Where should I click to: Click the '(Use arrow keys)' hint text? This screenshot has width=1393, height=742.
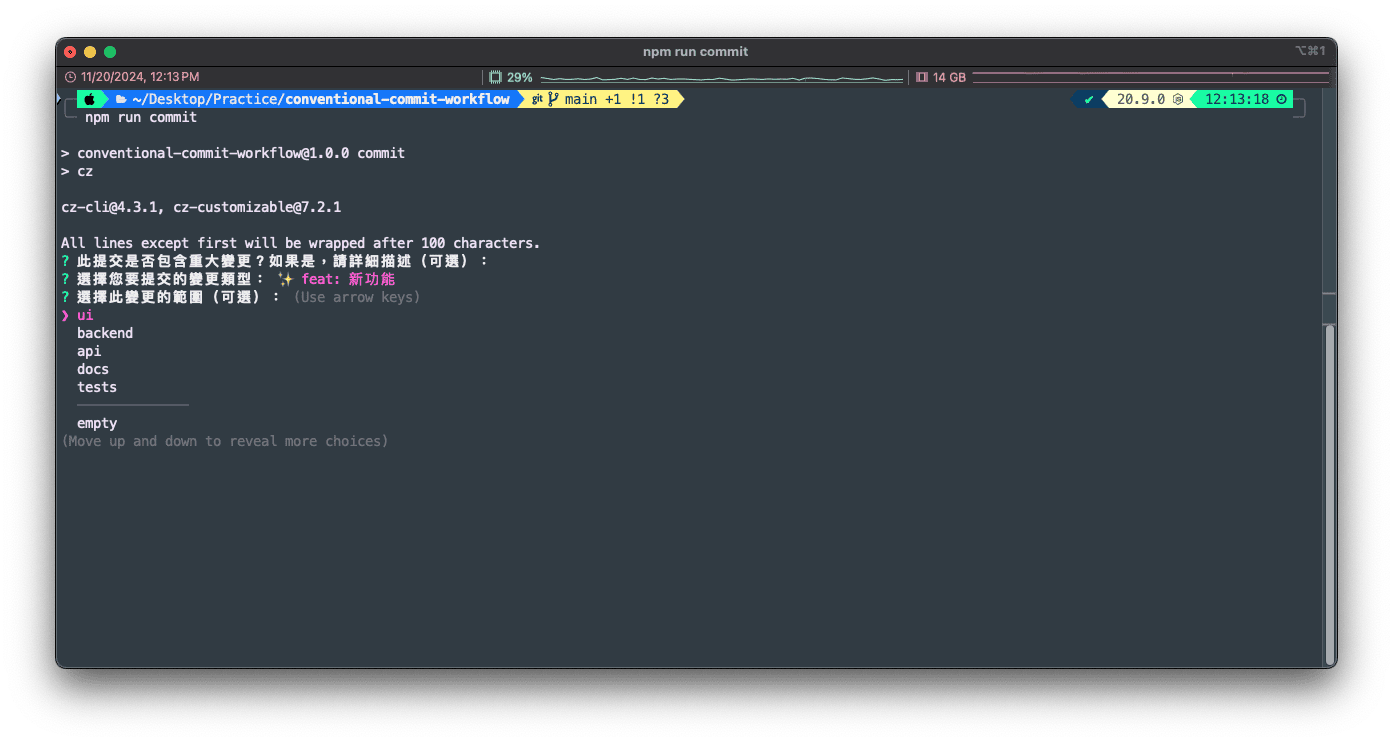357,297
